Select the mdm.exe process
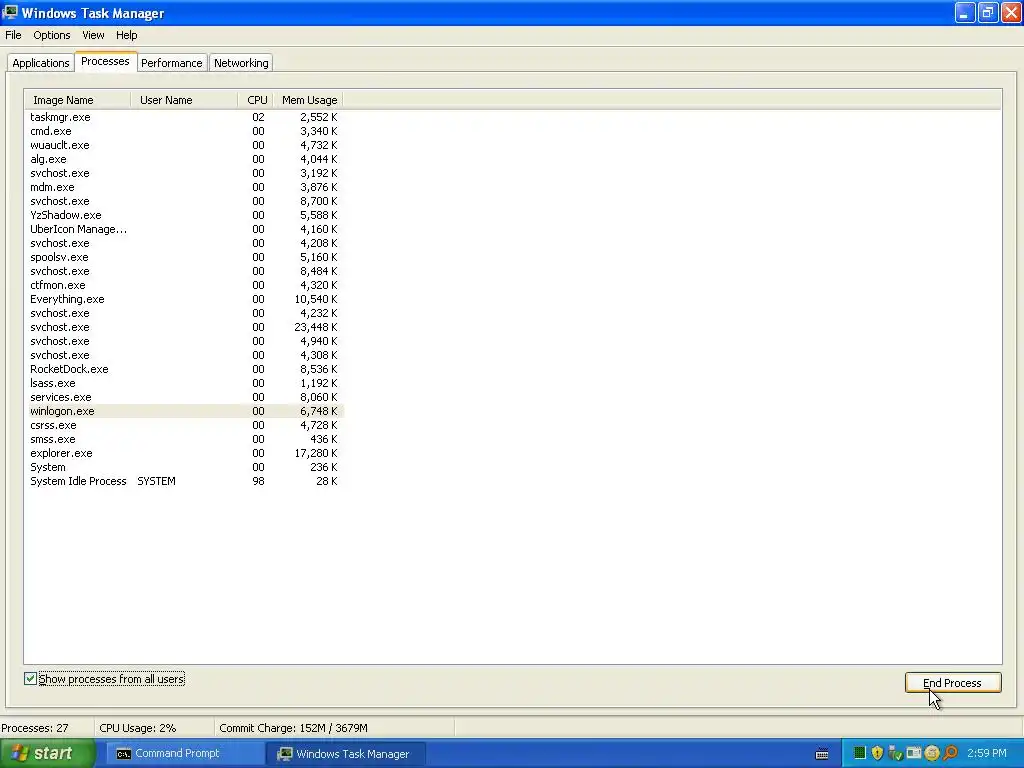 point(184,187)
